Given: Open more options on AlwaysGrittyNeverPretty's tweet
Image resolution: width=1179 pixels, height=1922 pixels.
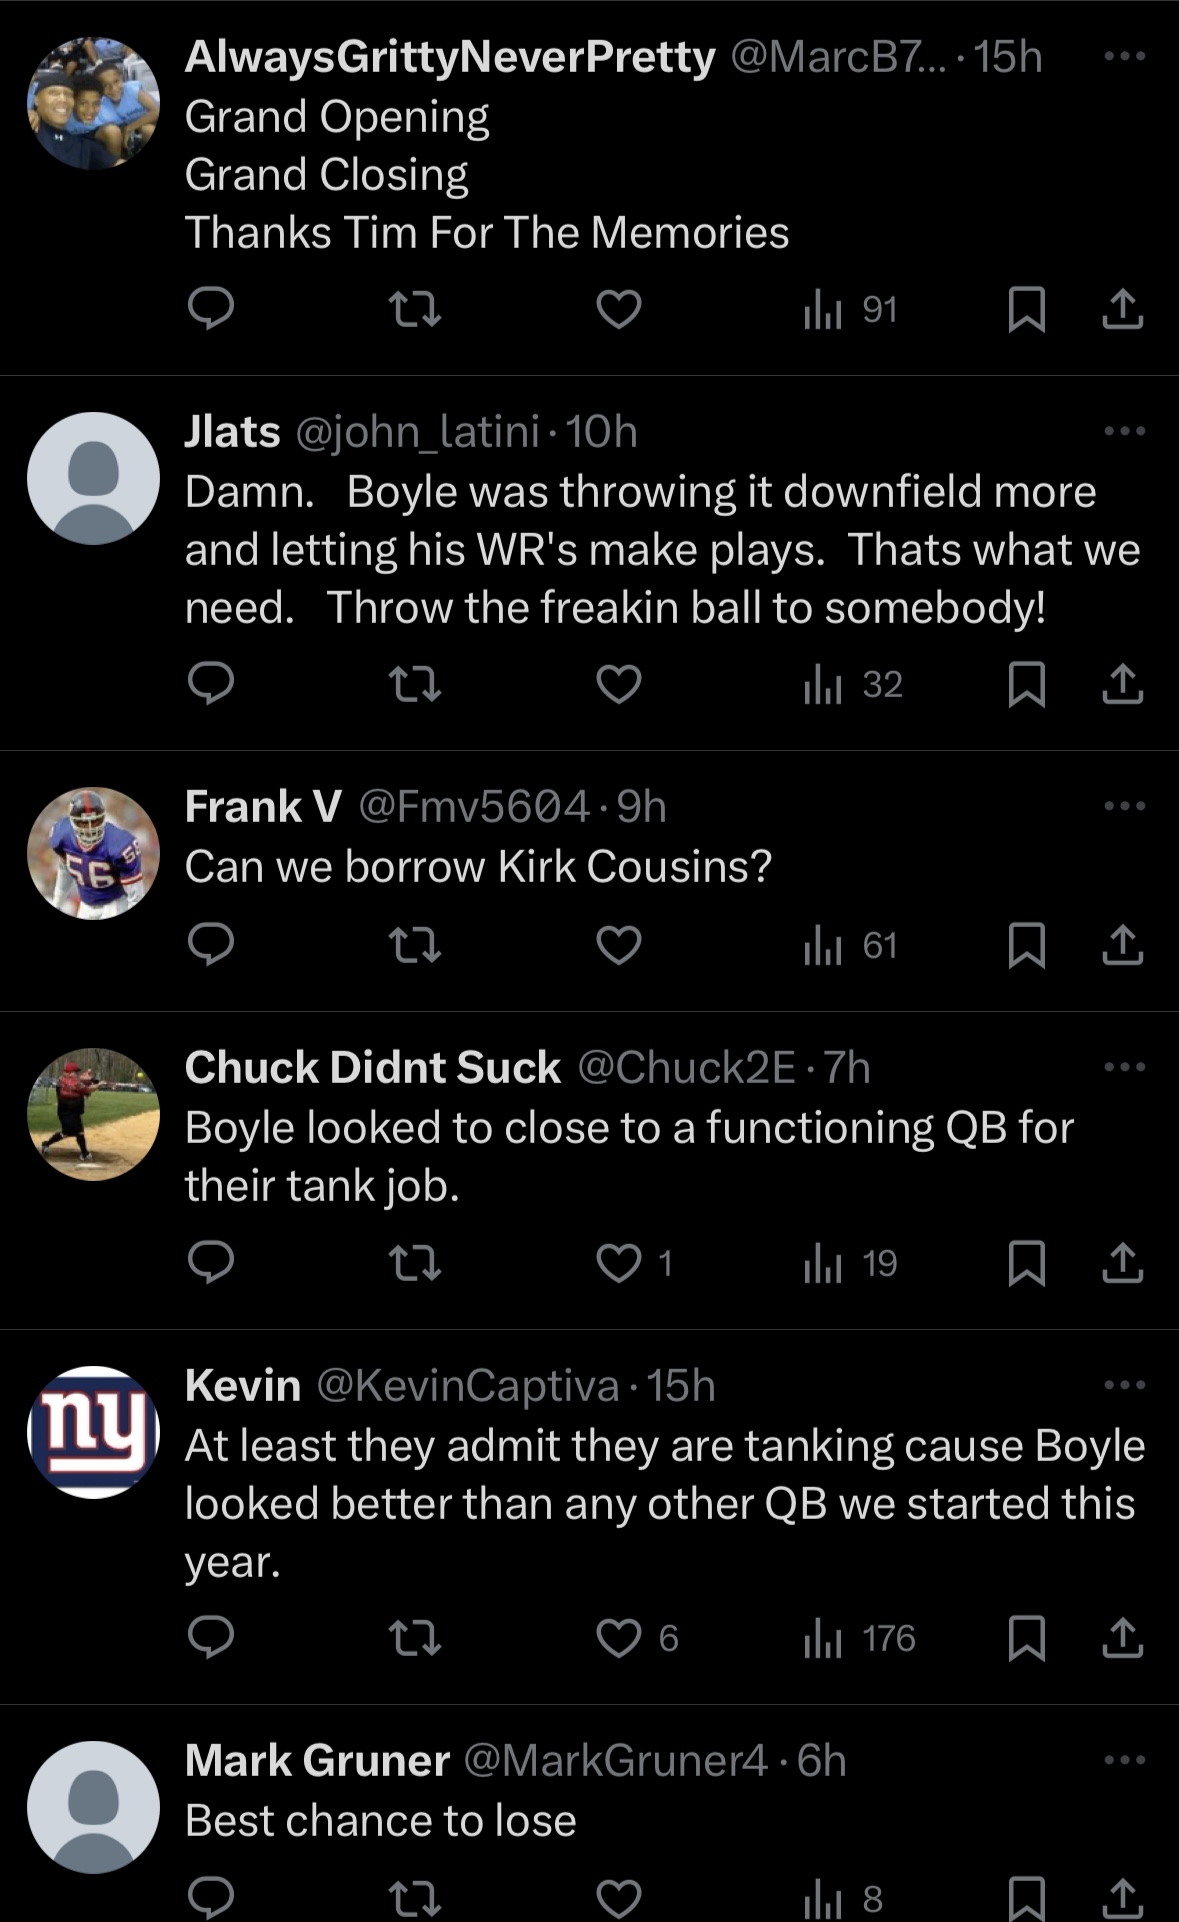Looking at the screenshot, I should coord(1125,57).
